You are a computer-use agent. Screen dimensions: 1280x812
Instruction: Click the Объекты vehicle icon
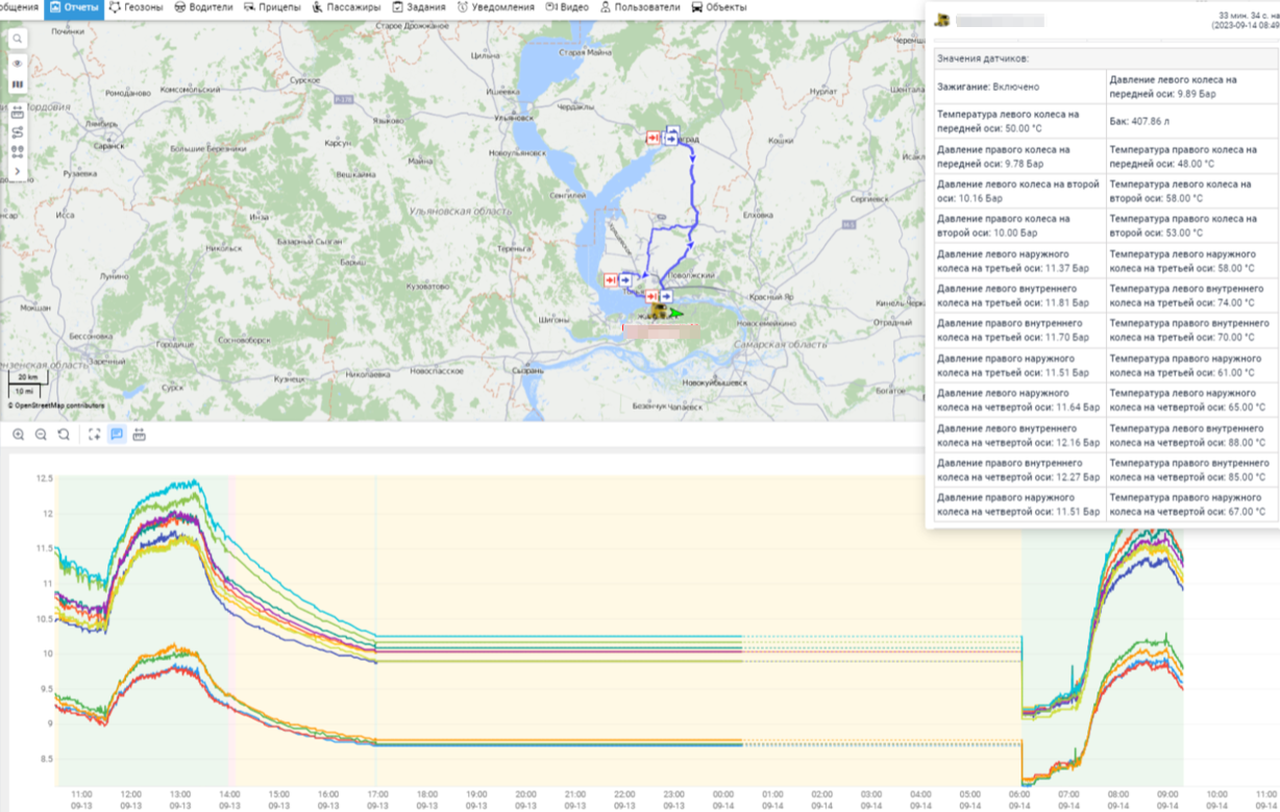696,7
